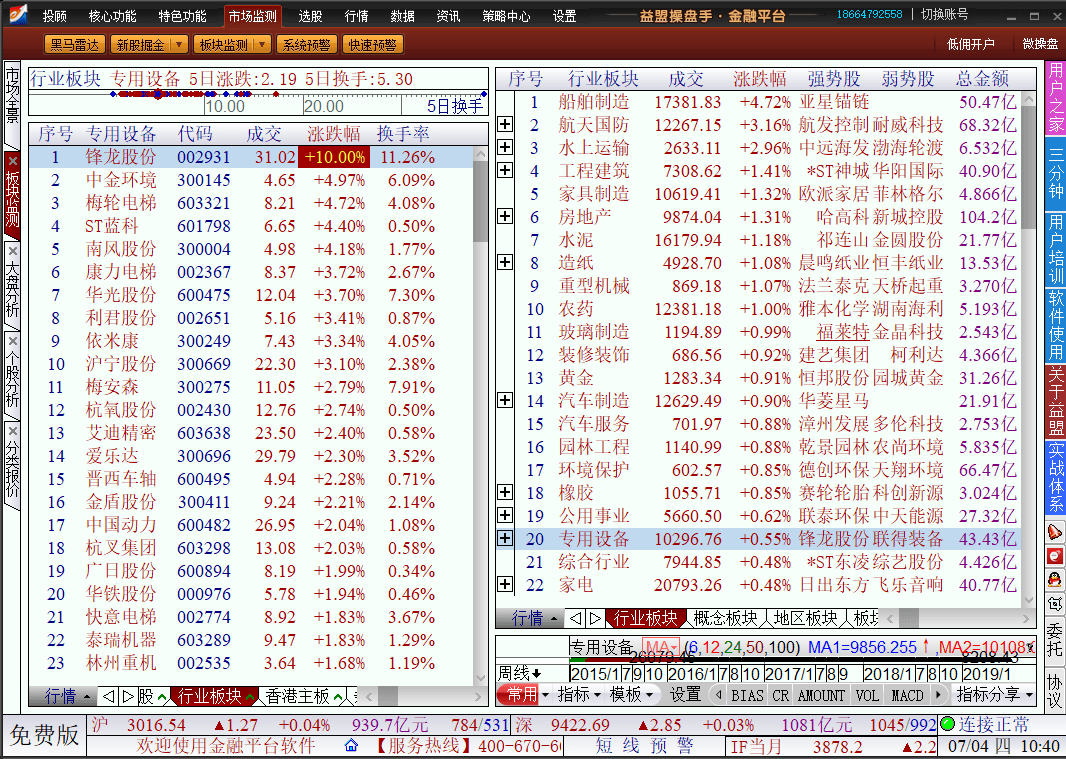Expand the 房地产 sector plus box
Image resolution: width=1066 pixels, height=759 pixels.
click(x=505, y=216)
